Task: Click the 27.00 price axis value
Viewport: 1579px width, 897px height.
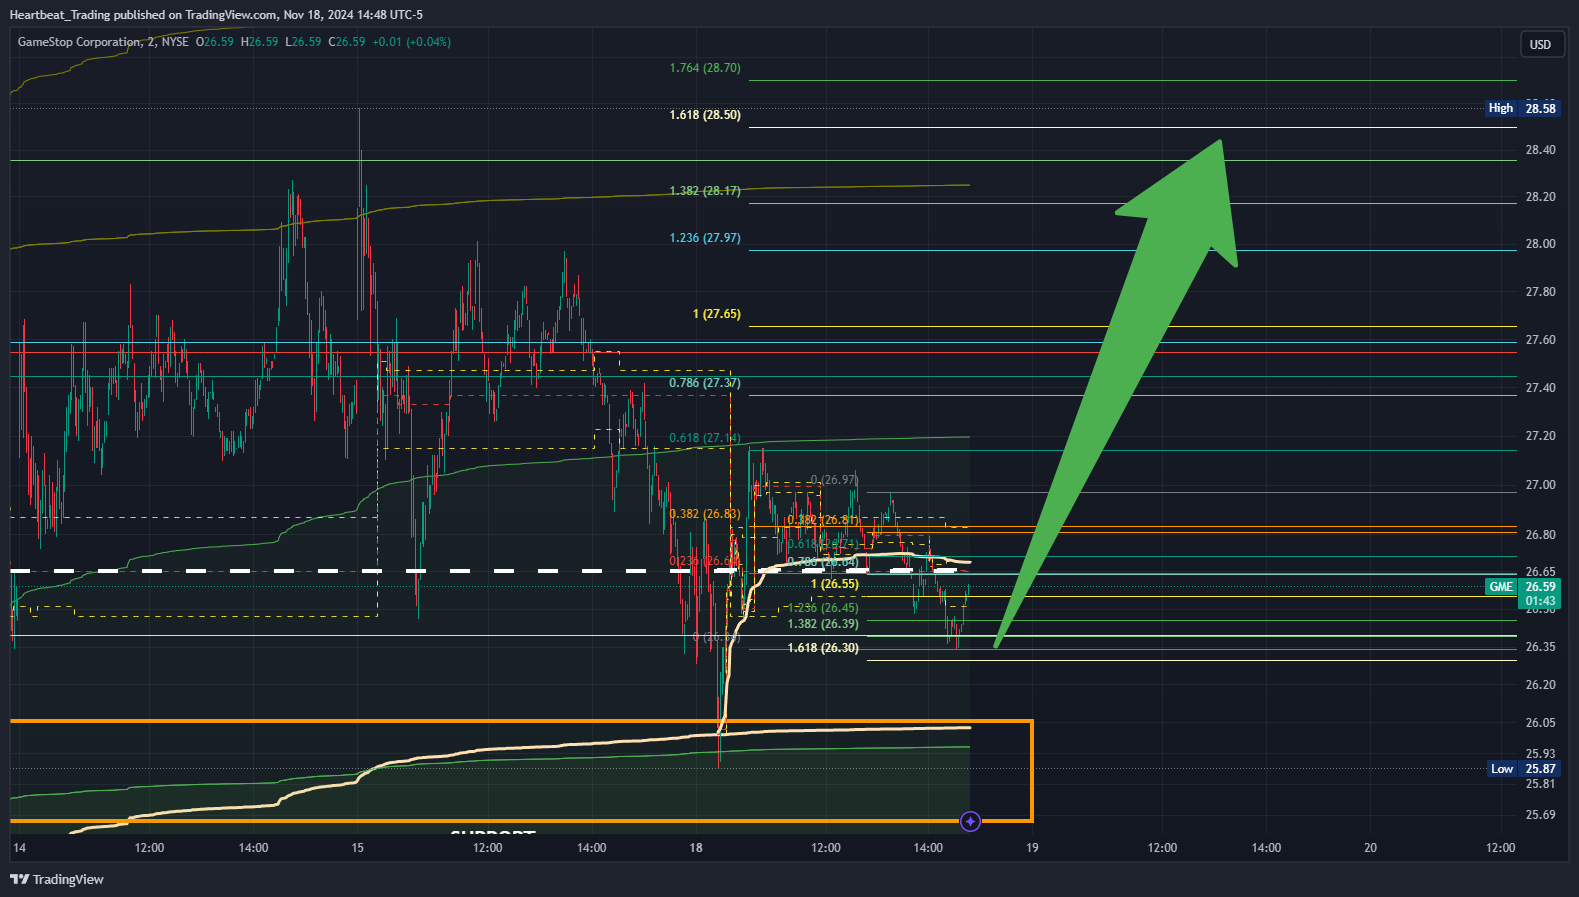Action: [1540, 485]
